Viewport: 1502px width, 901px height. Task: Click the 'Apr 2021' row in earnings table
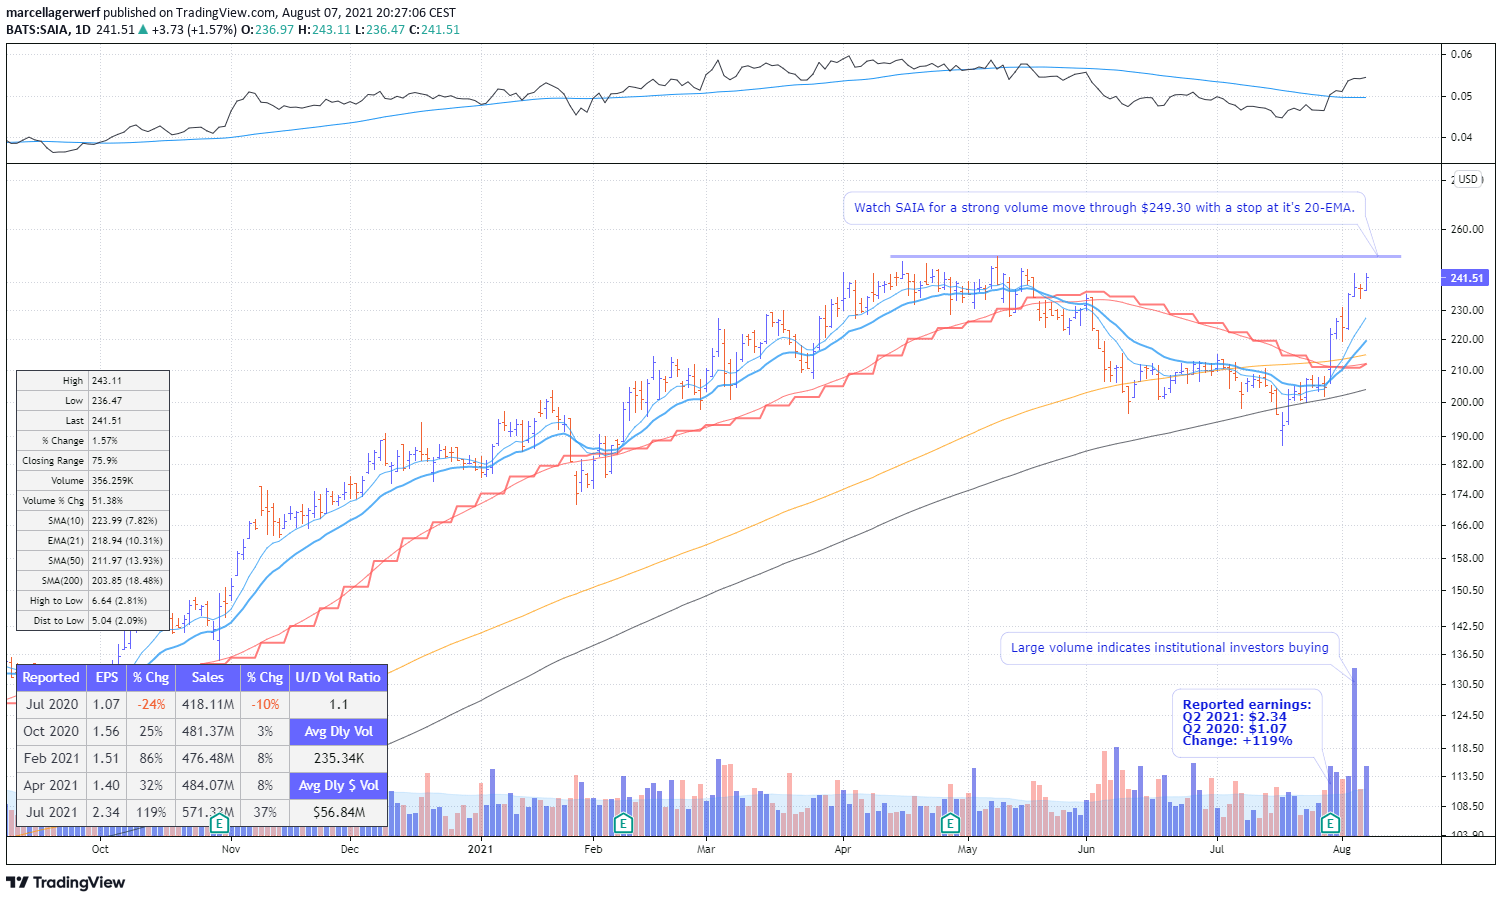point(153,786)
